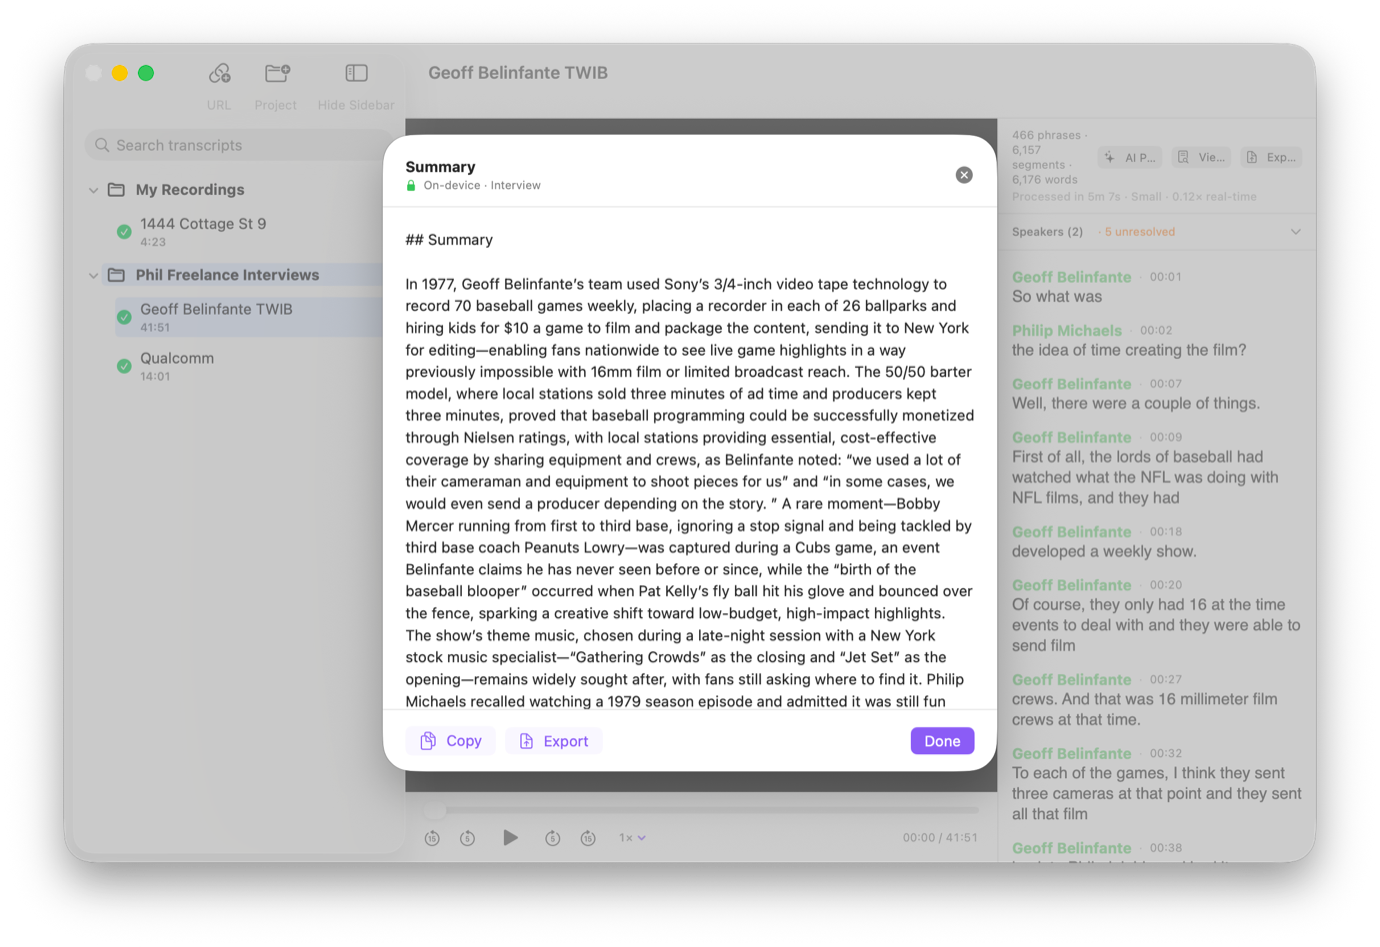Skip forward 15 seconds
1380x947 pixels.
point(588,838)
